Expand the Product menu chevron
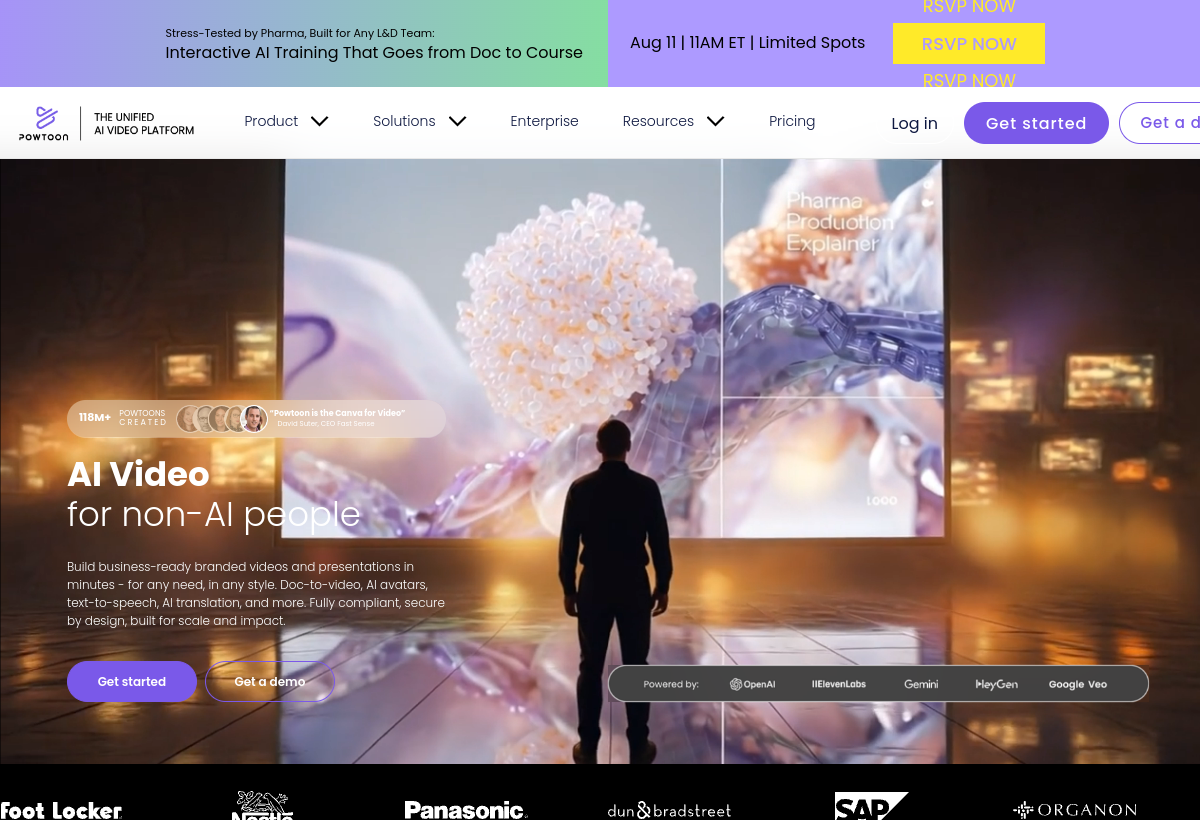The height and width of the screenshot is (820, 1200). coord(319,121)
